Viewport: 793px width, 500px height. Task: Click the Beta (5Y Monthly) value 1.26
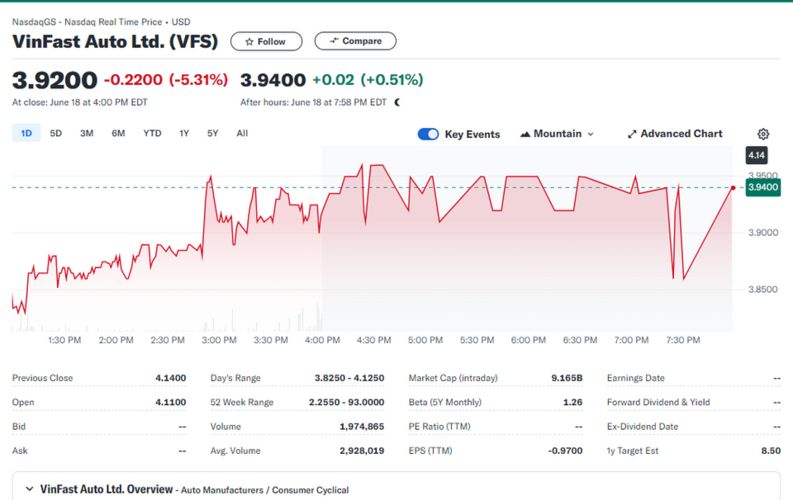click(x=572, y=402)
